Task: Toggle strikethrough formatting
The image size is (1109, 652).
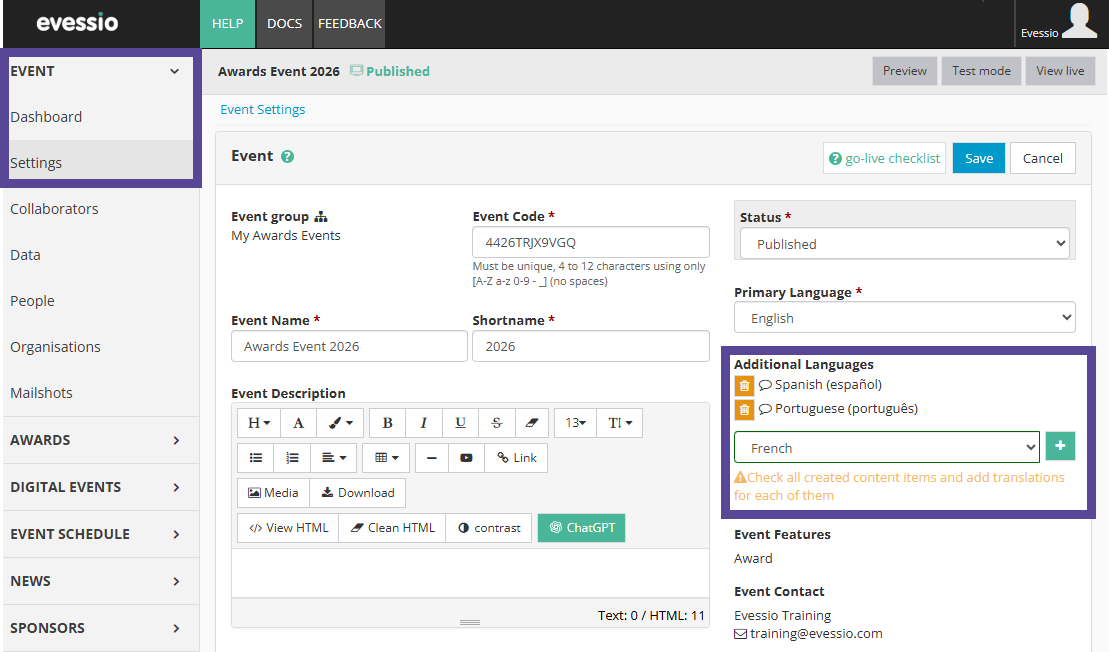Action: [x=497, y=423]
